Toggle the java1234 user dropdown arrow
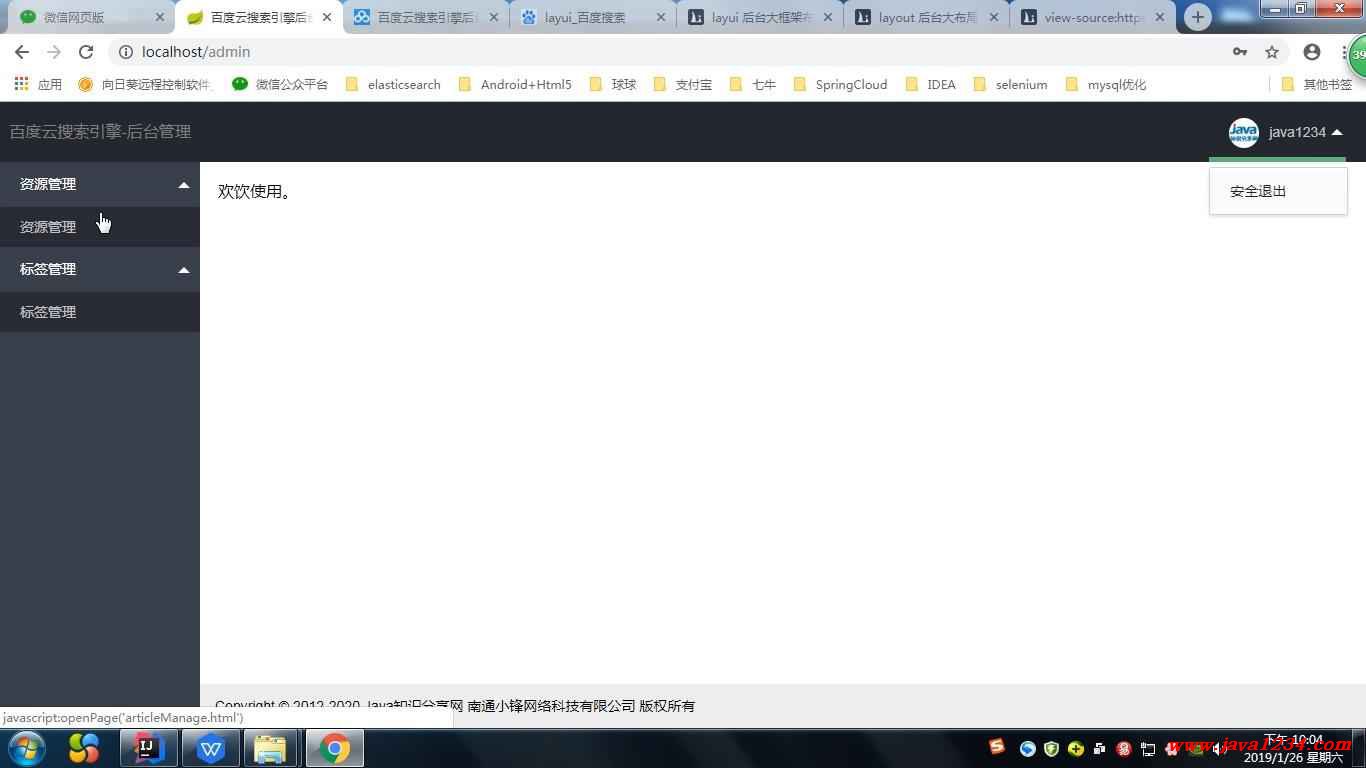Image resolution: width=1366 pixels, height=768 pixels. click(1337, 132)
